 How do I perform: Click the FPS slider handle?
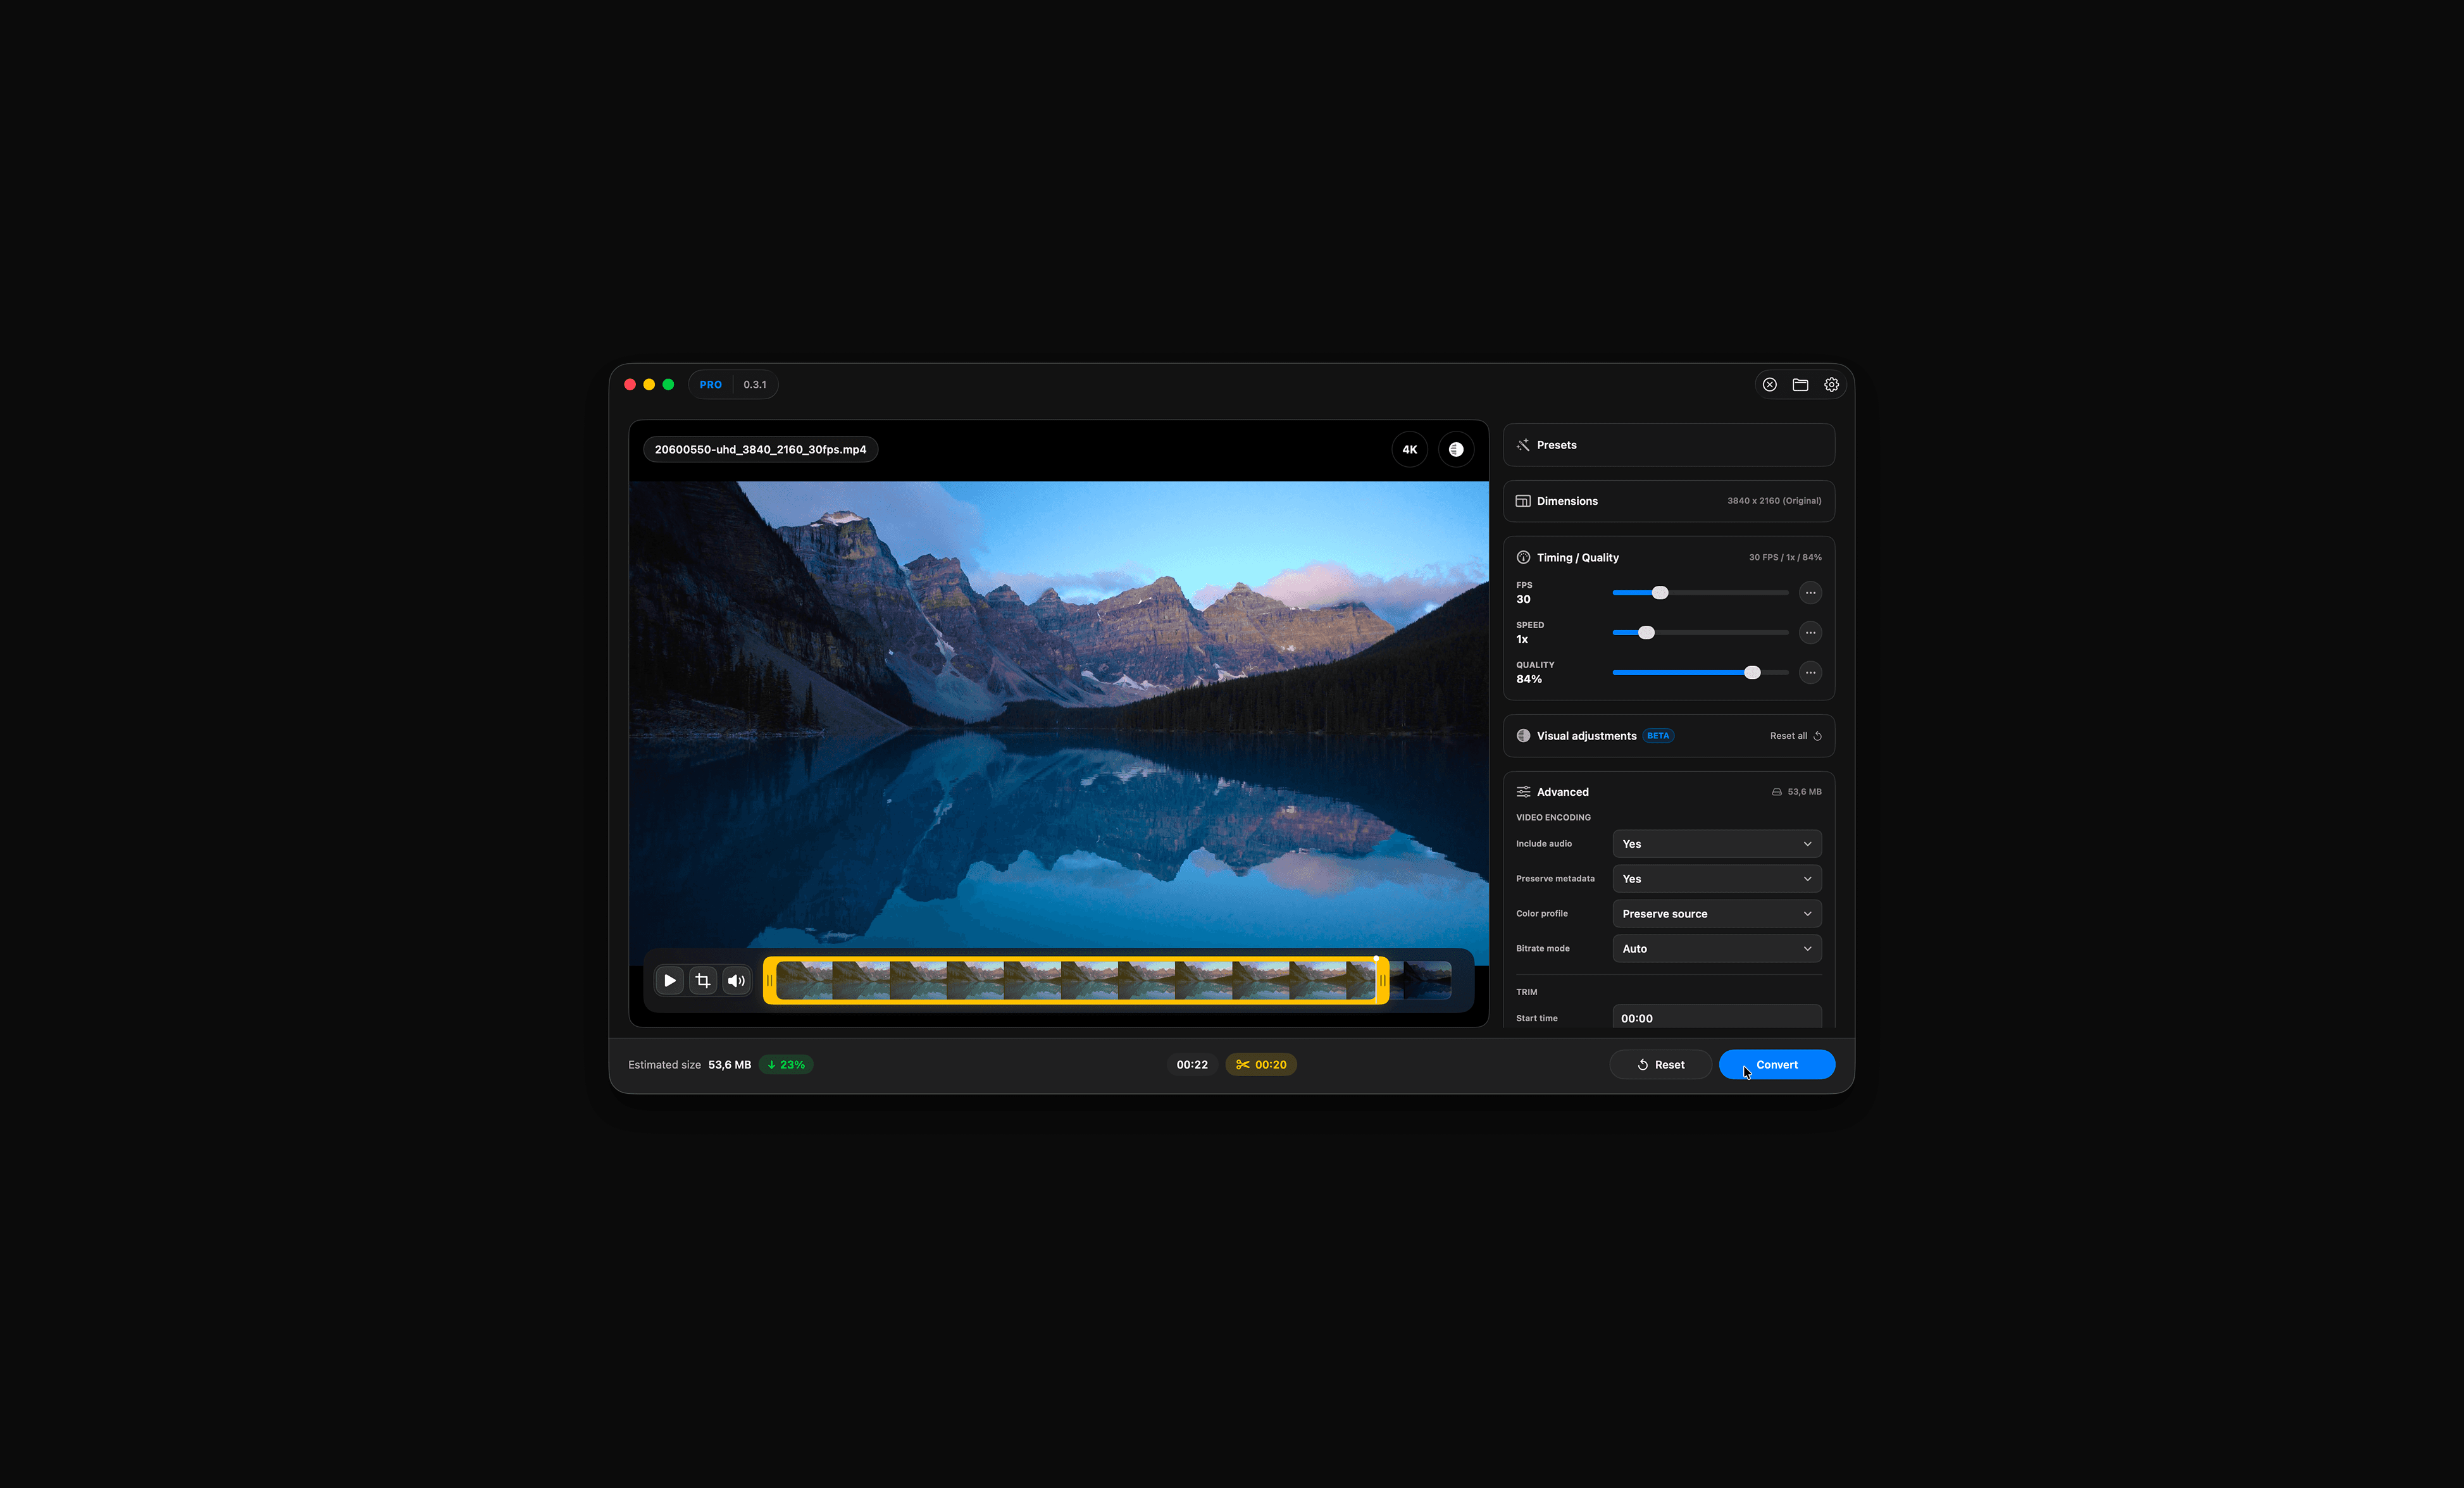coord(1660,593)
